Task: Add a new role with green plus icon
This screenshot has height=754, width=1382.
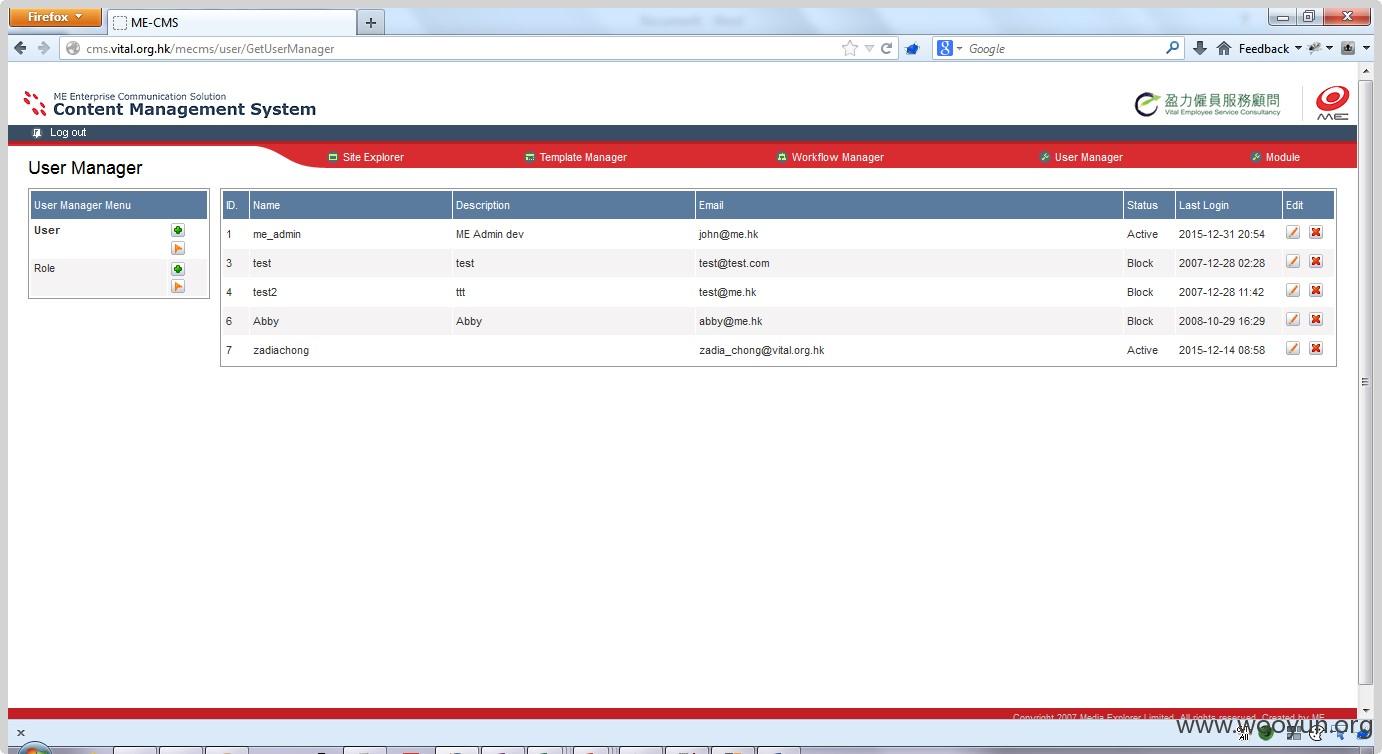Action: [178, 269]
